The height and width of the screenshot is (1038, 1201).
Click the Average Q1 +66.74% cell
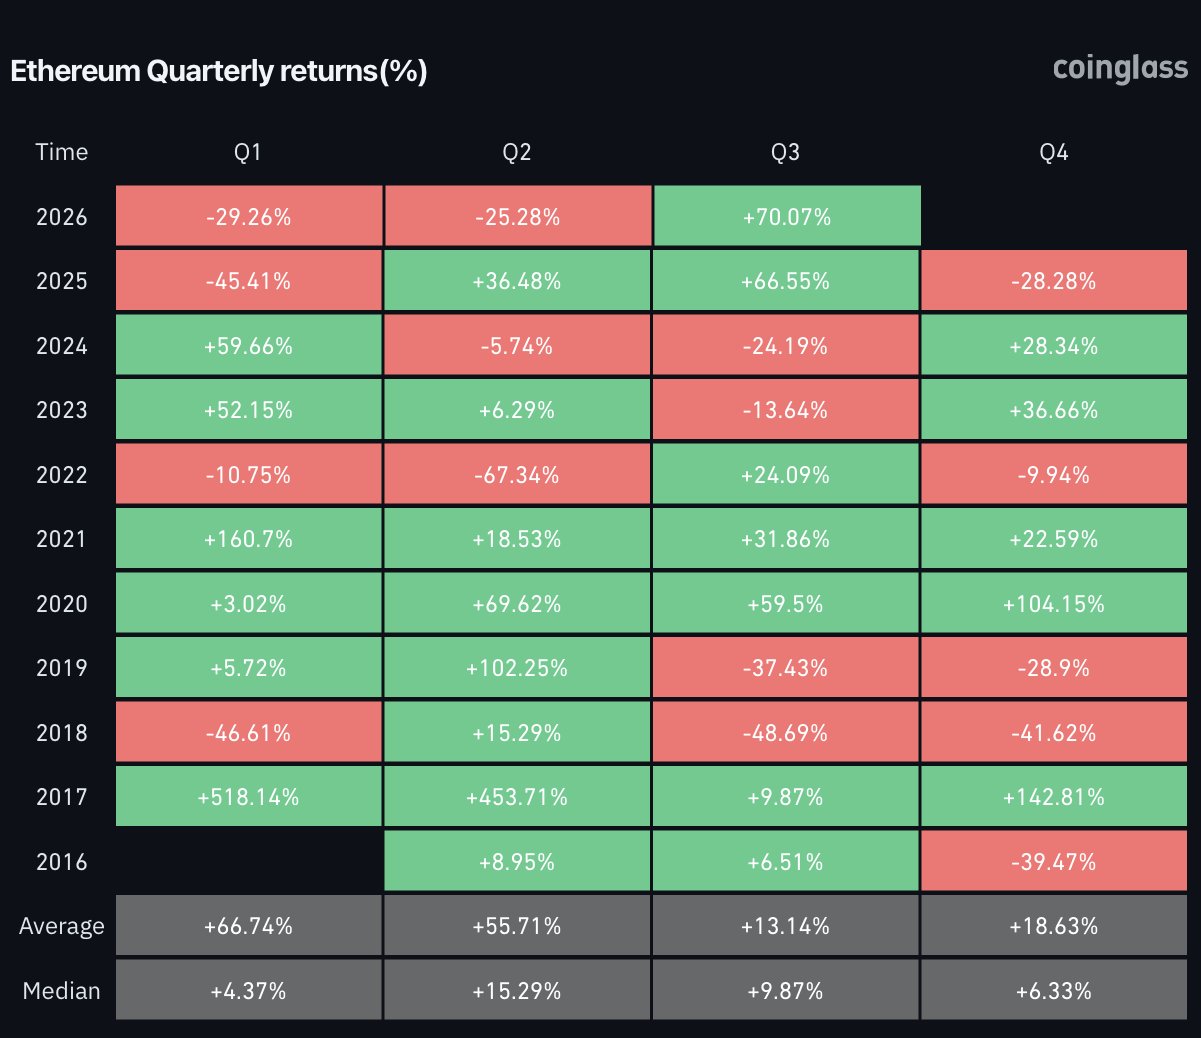click(x=249, y=926)
